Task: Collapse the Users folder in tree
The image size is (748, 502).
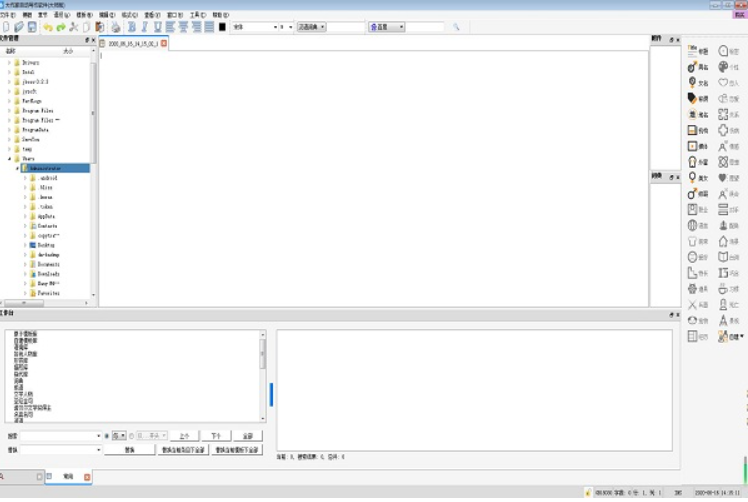Action: 9,158
